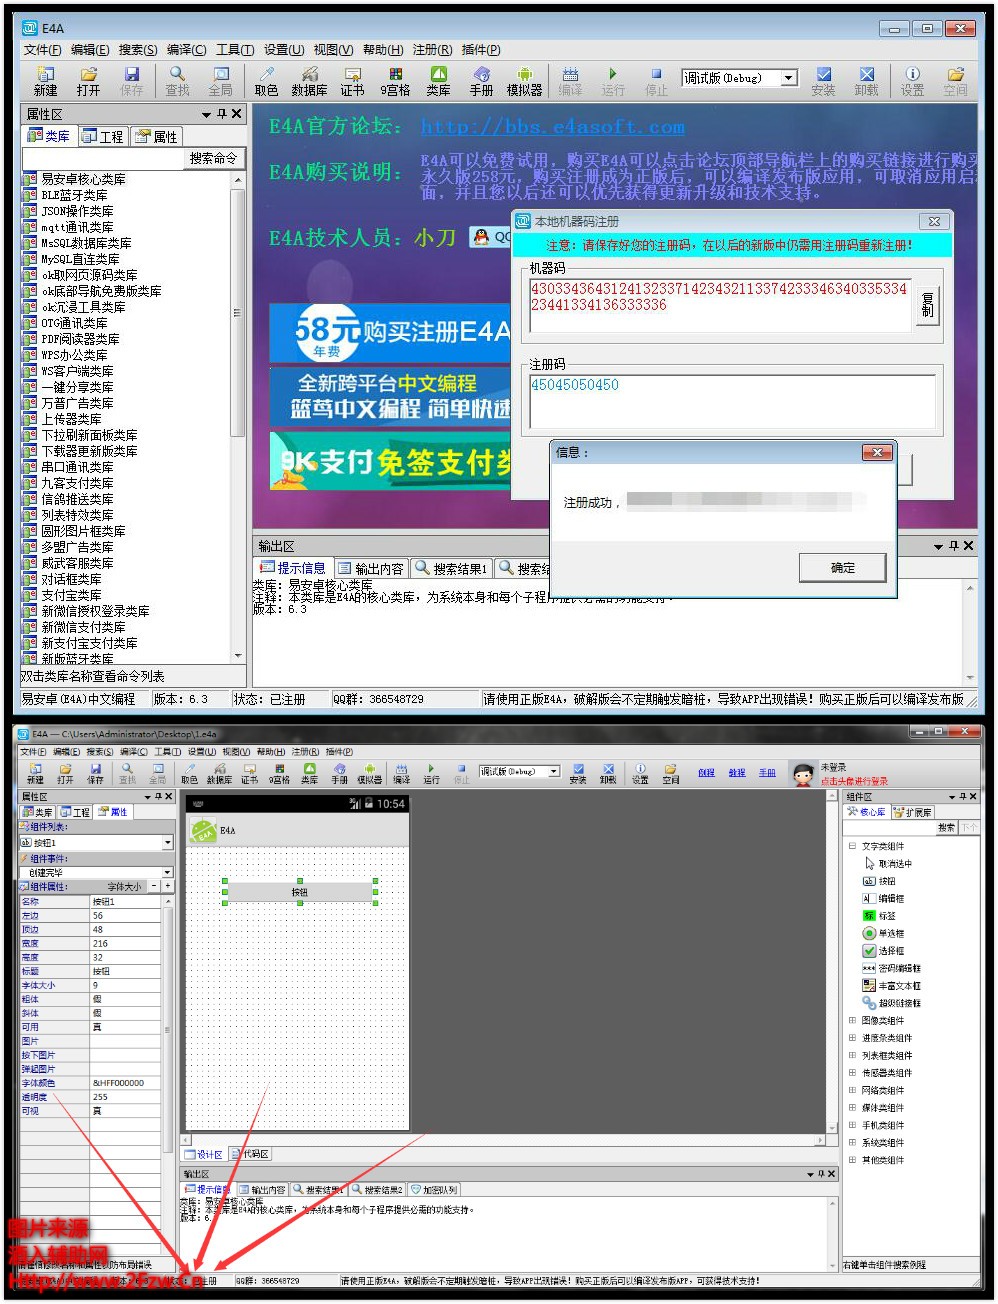The height and width of the screenshot is (1304, 998).
Task: Open 按钮1 component list dropdown
Action: (167, 843)
